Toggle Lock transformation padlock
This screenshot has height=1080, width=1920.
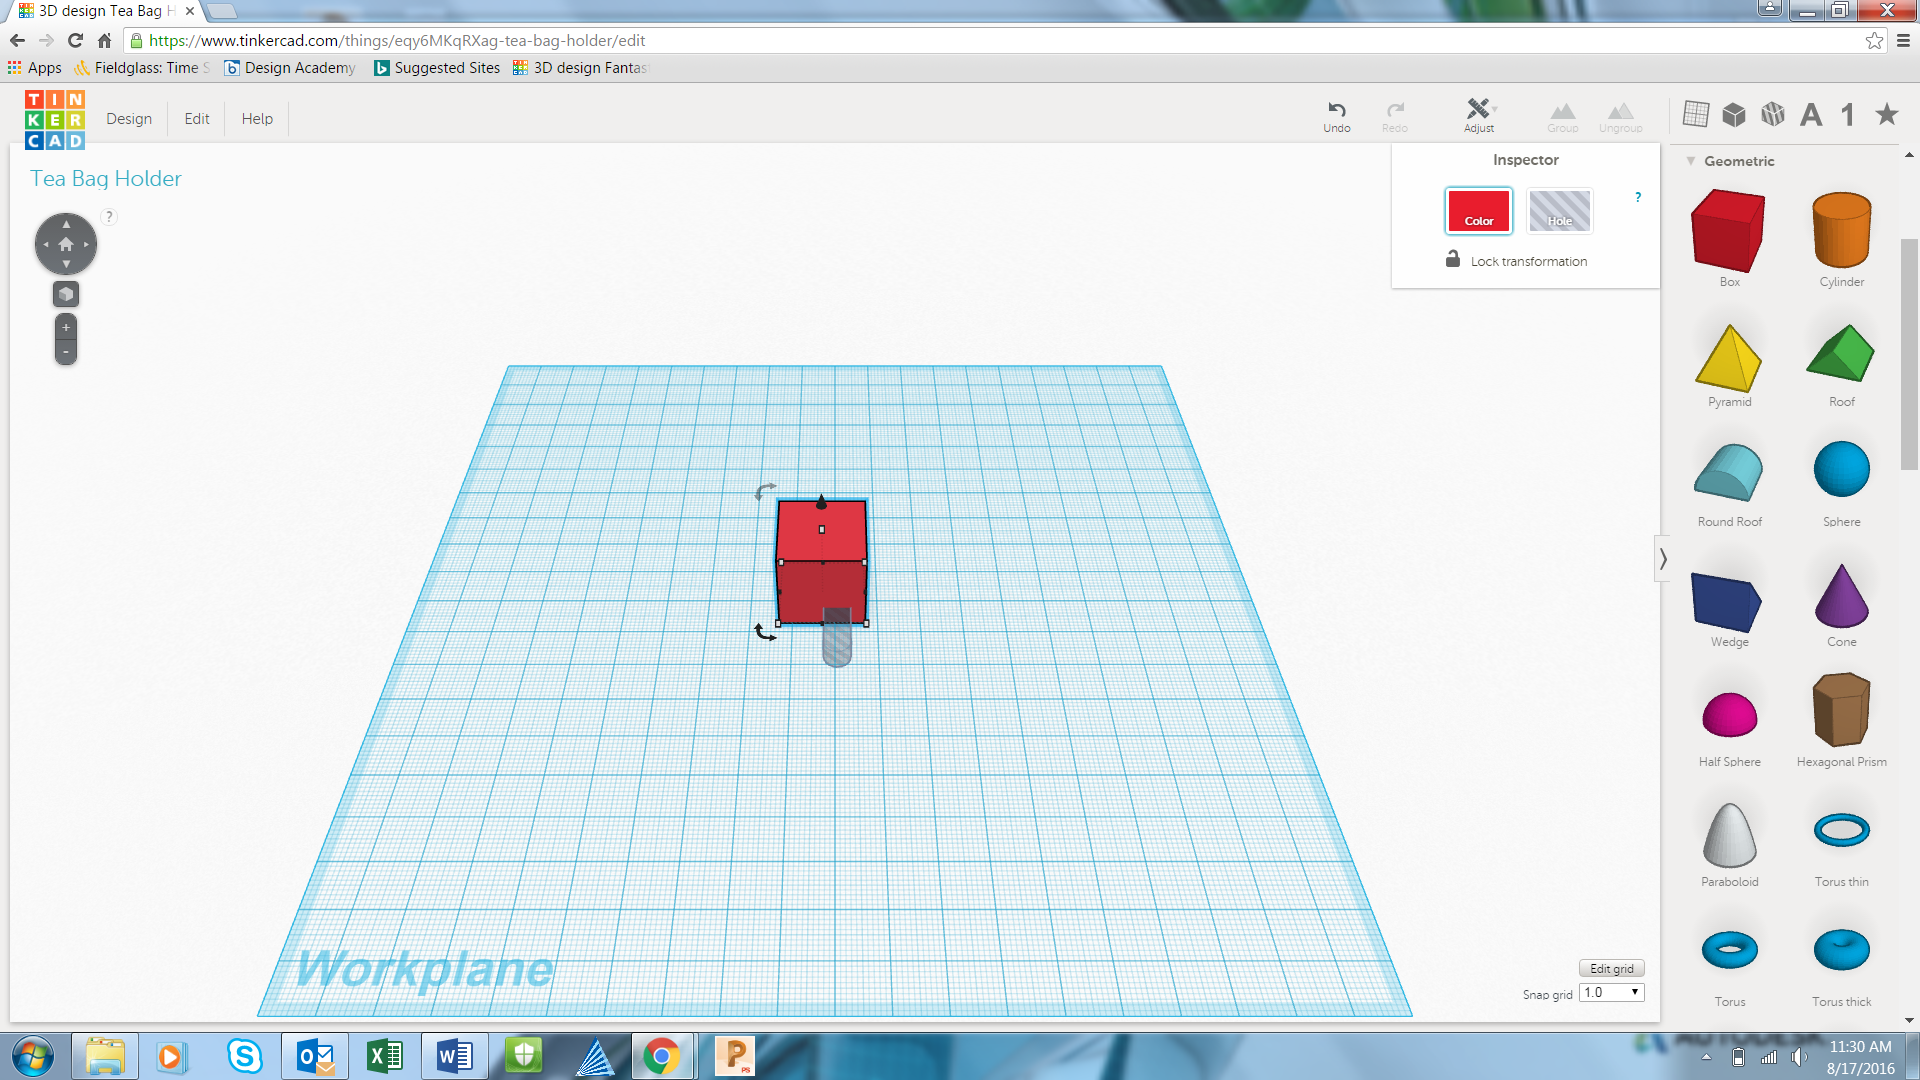pyautogui.click(x=1453, y=260)
